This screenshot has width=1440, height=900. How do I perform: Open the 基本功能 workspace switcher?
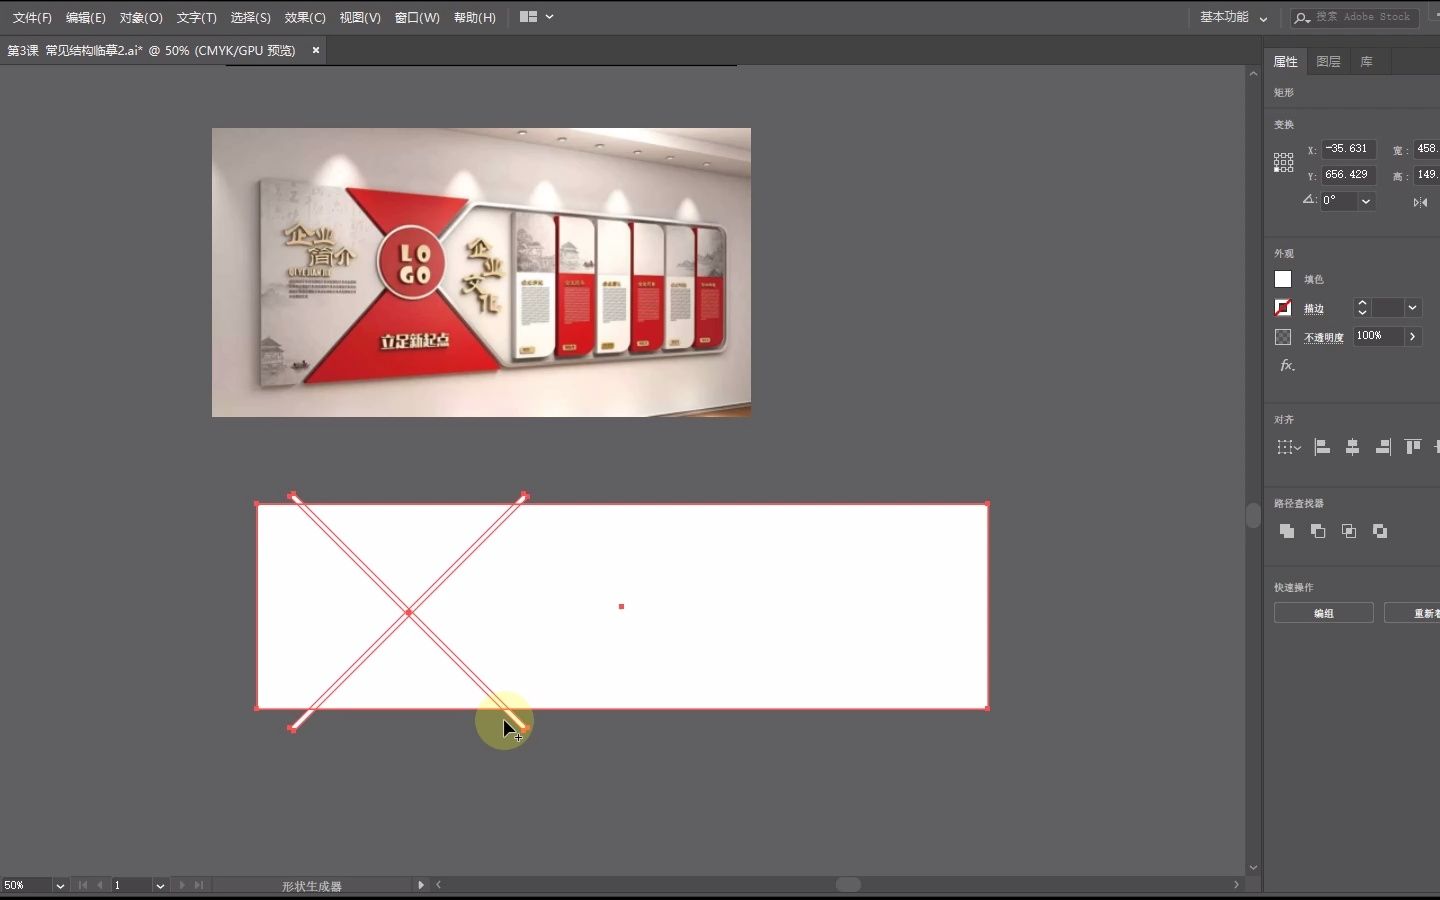coord(1234,17)
